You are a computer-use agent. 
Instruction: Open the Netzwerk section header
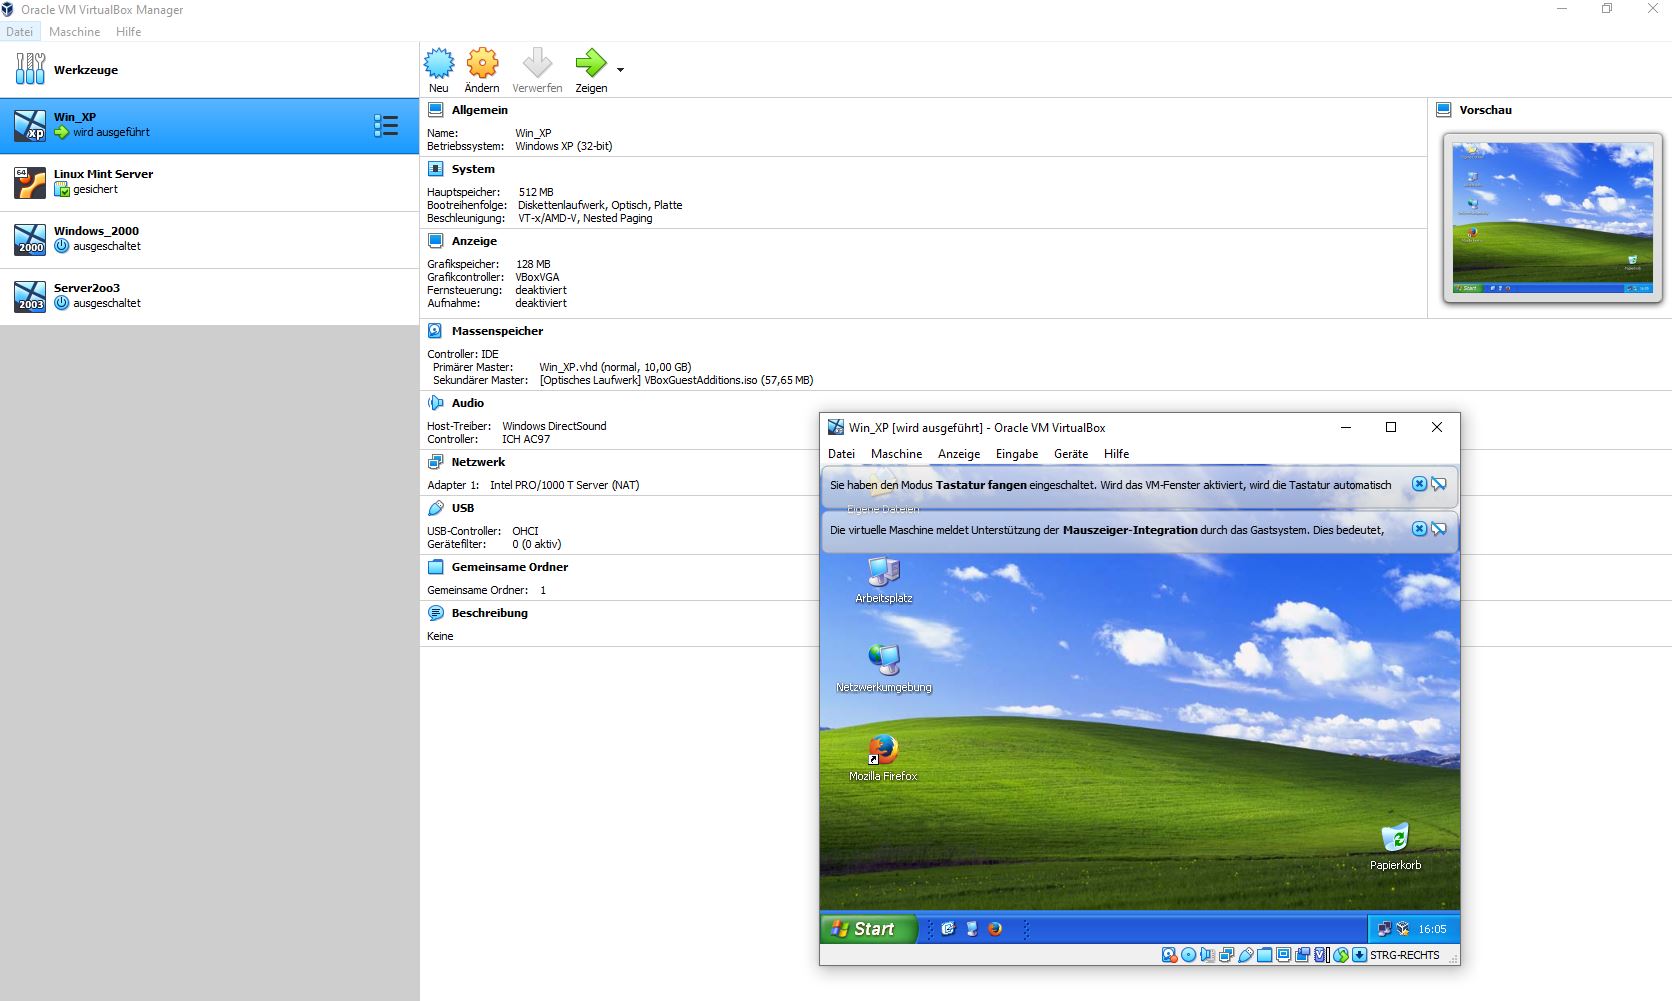coord(478,462)
